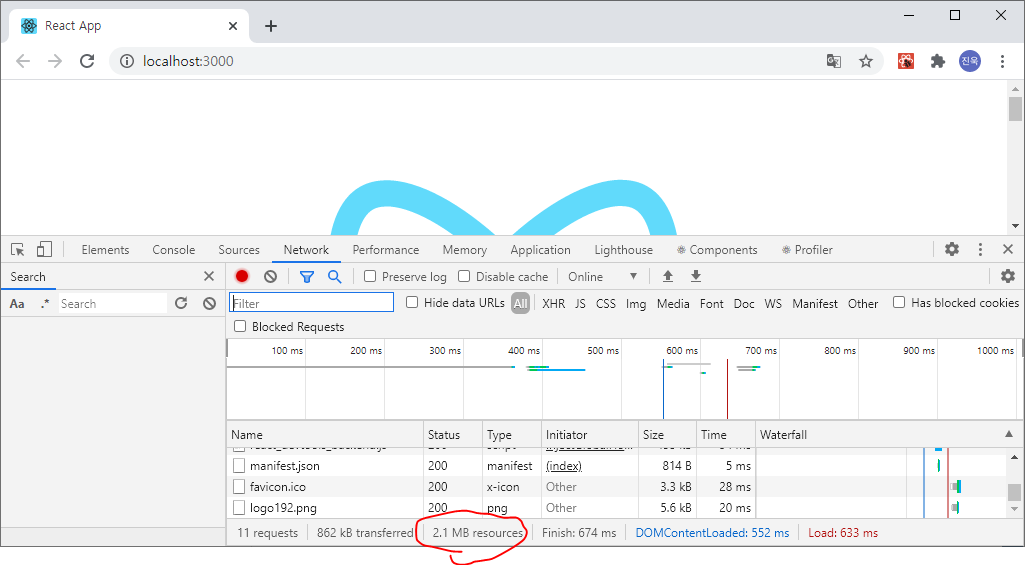Click the red extension icon in toolbar
Image resolution: width=1025 pixels, height=565 pixels.
coord(905,61)
